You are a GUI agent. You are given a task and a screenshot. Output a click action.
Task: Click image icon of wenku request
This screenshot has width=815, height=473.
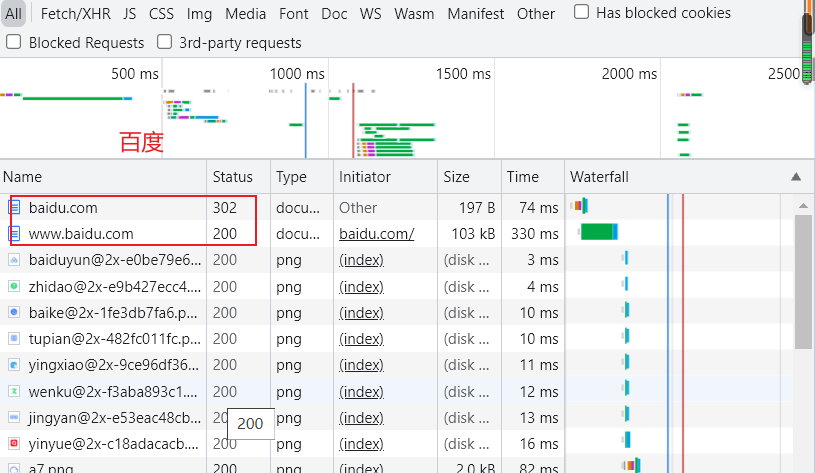(14, 391)
